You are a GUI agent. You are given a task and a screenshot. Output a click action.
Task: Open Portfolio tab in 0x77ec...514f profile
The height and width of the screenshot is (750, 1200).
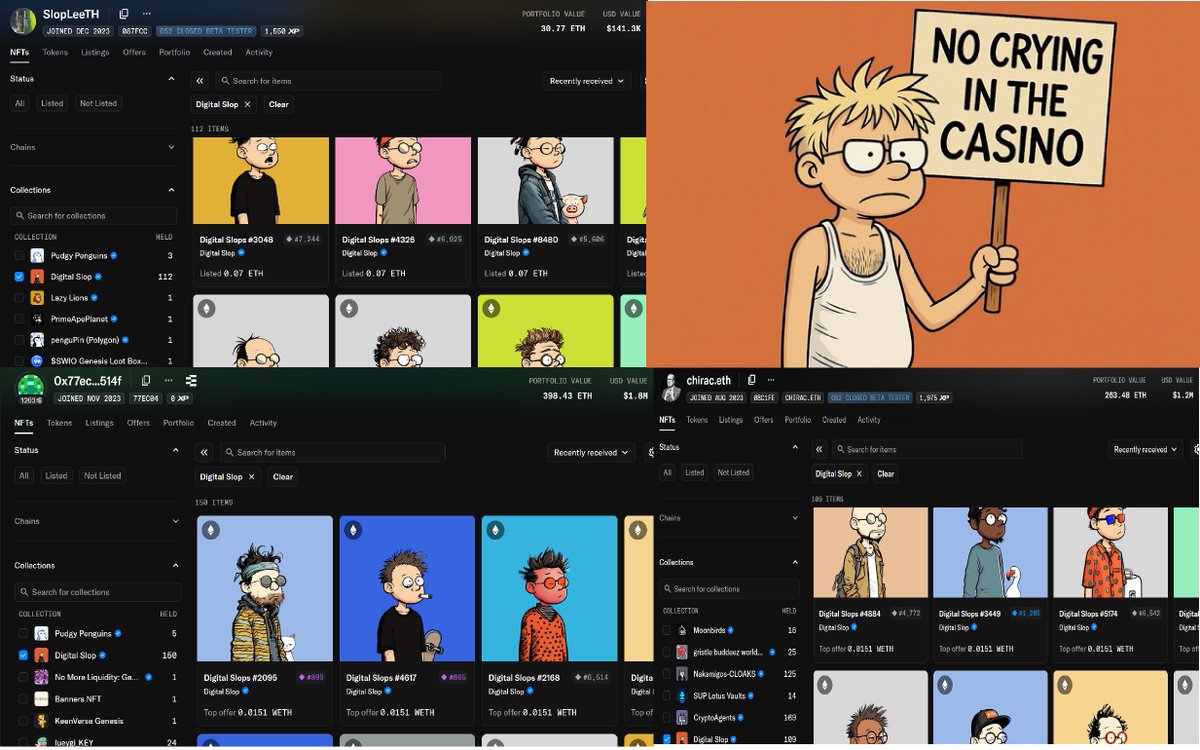click(x=179, y=423)
